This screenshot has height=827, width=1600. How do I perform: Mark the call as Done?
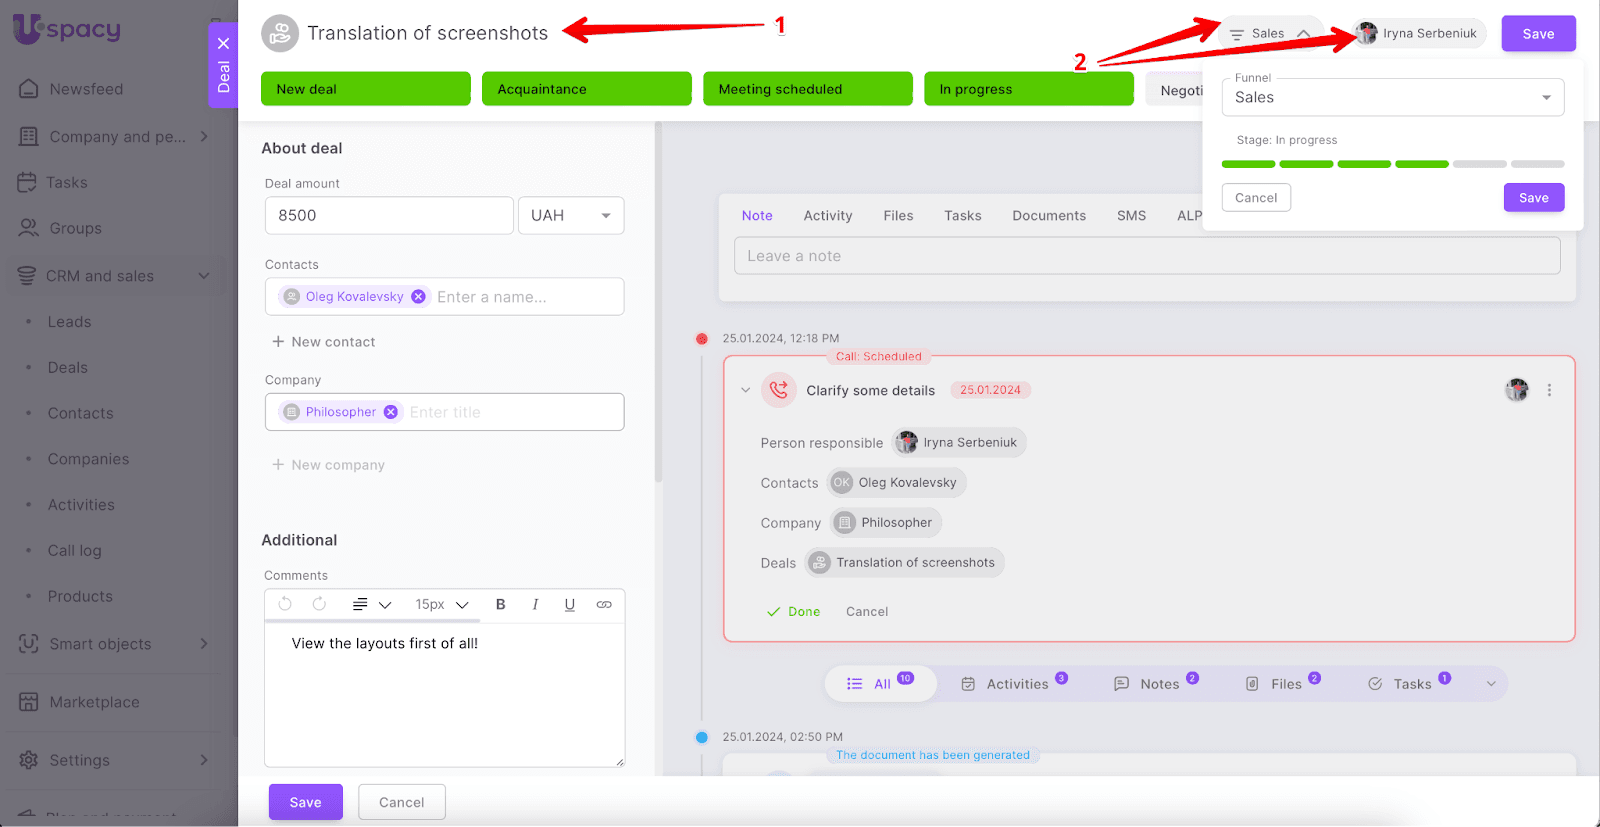coord(794,612)
